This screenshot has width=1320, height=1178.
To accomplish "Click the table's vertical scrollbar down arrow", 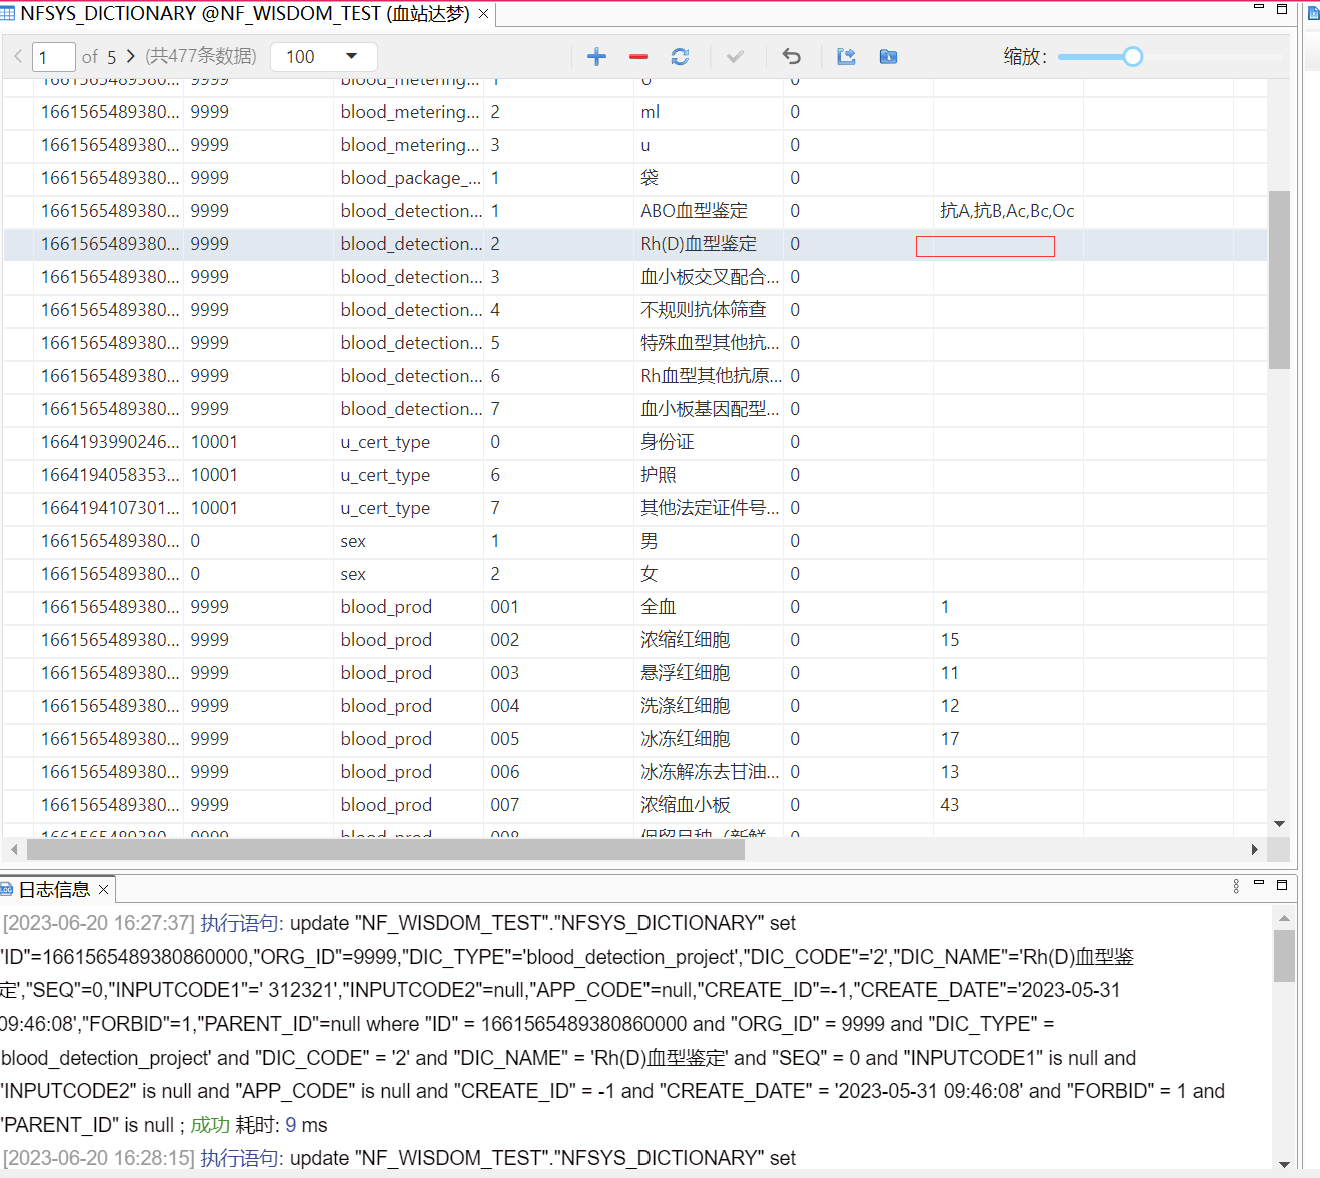I will pyautogui.click(x=1279, y=824).
